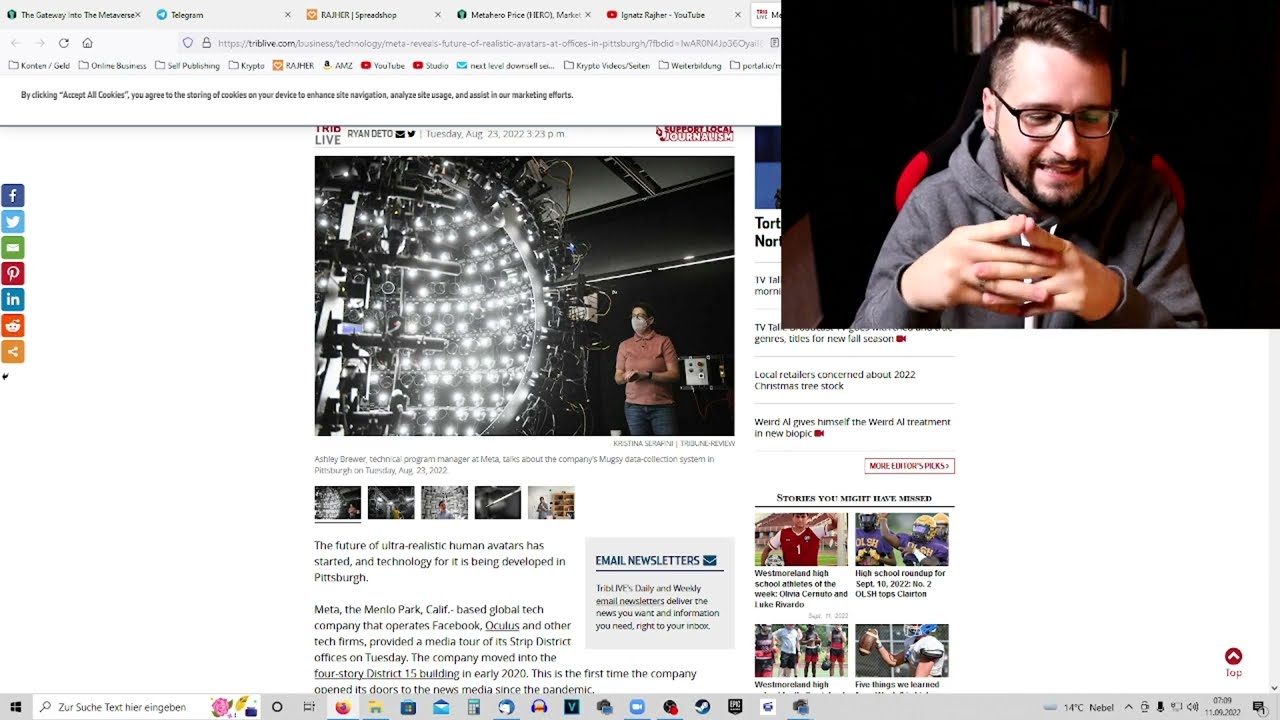Open YouTube bookmark
Viewport: 1280px width, 720px height.
coord(383,66)
